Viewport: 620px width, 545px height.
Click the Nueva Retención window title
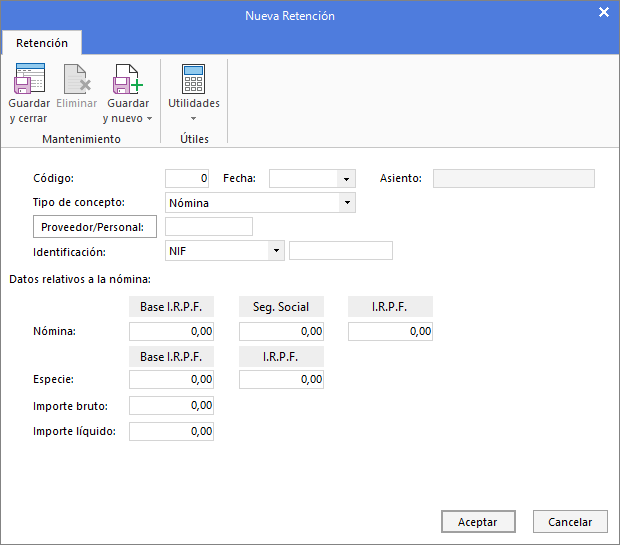click(x=290, y=16)
